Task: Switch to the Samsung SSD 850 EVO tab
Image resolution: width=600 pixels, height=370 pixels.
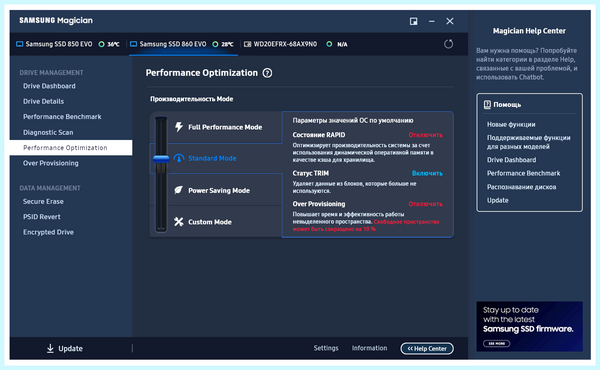Action: (x=69, y=44)
